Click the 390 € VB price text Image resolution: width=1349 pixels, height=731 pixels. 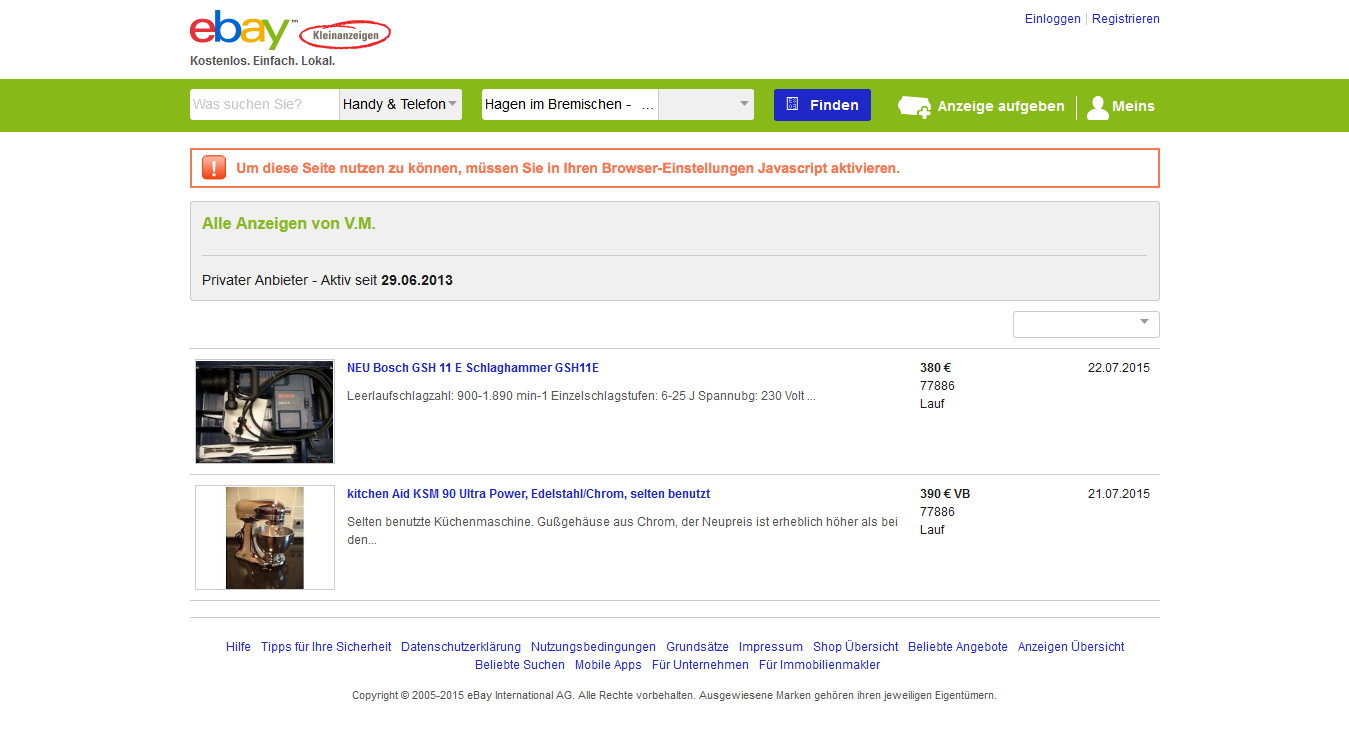(945, 494)
